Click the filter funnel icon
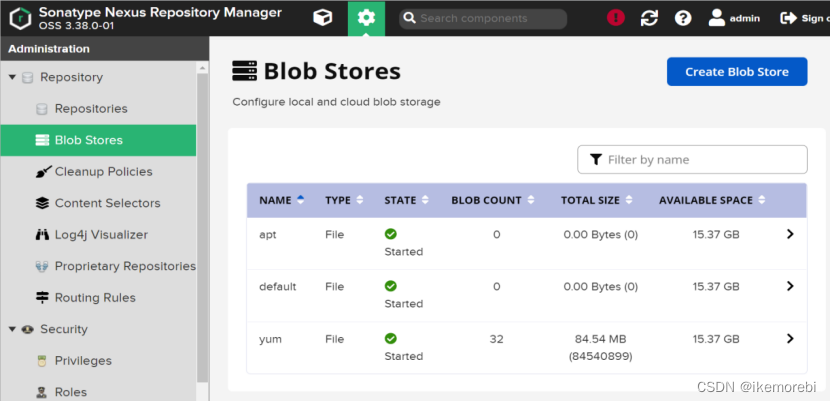 [x=596, y=159]
